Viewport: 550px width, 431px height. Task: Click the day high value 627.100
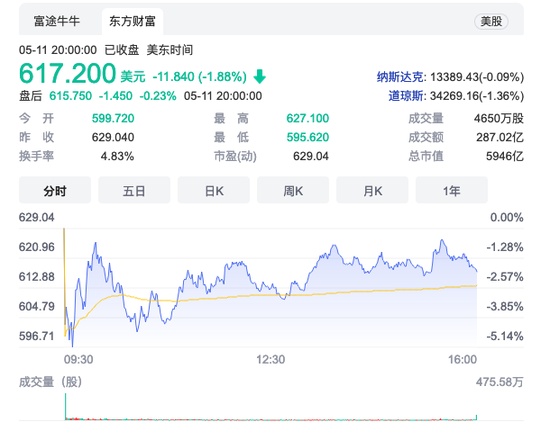point(308,118)
